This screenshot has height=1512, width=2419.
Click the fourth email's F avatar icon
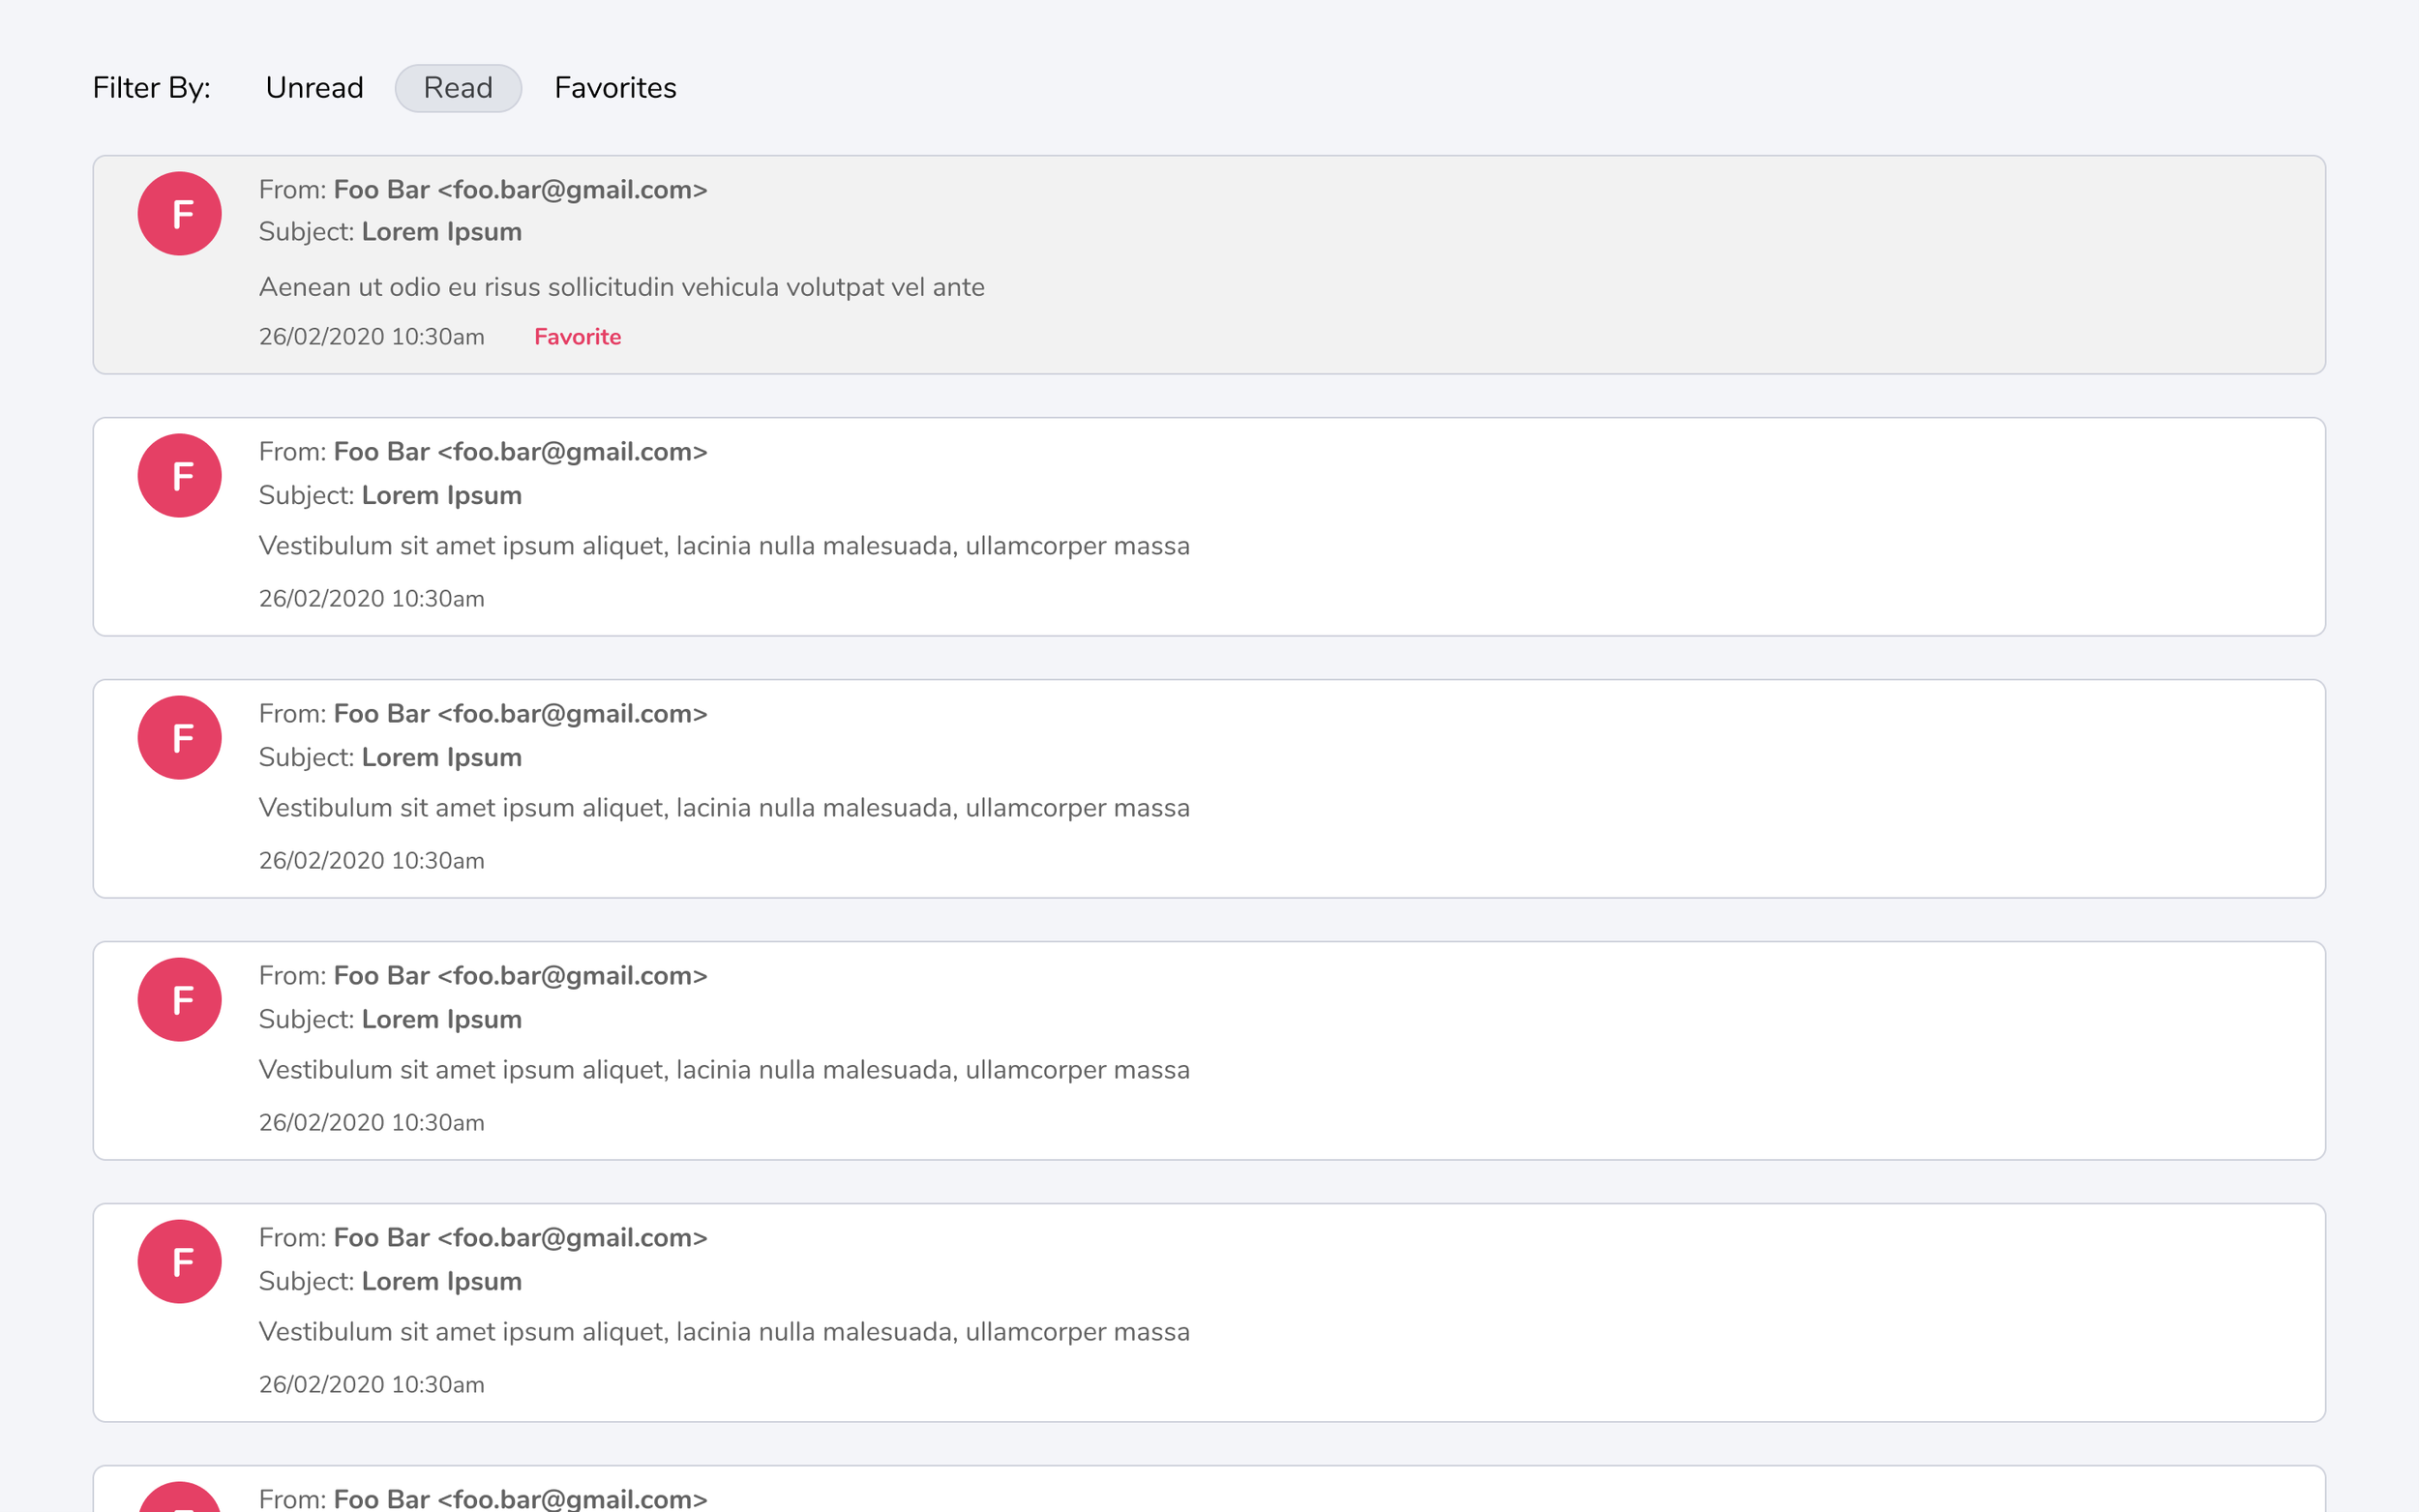coord(179,1000)
